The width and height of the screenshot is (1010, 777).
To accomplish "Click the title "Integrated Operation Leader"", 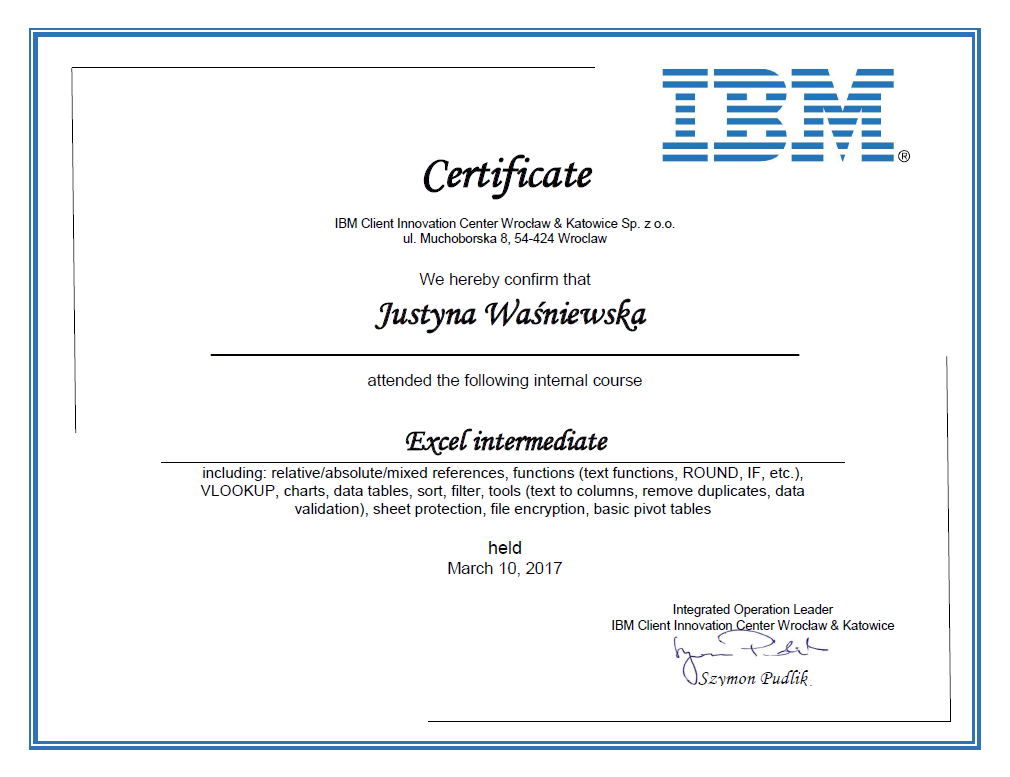I will point(752,609).
